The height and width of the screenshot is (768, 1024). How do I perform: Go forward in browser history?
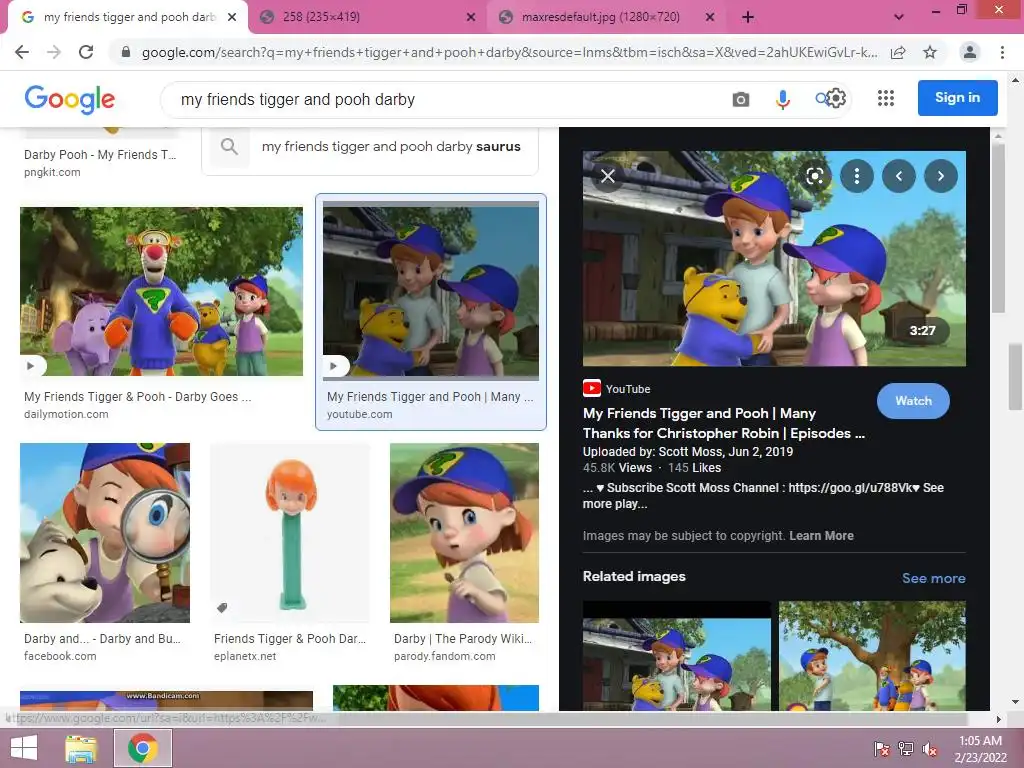tap(54, 52)
